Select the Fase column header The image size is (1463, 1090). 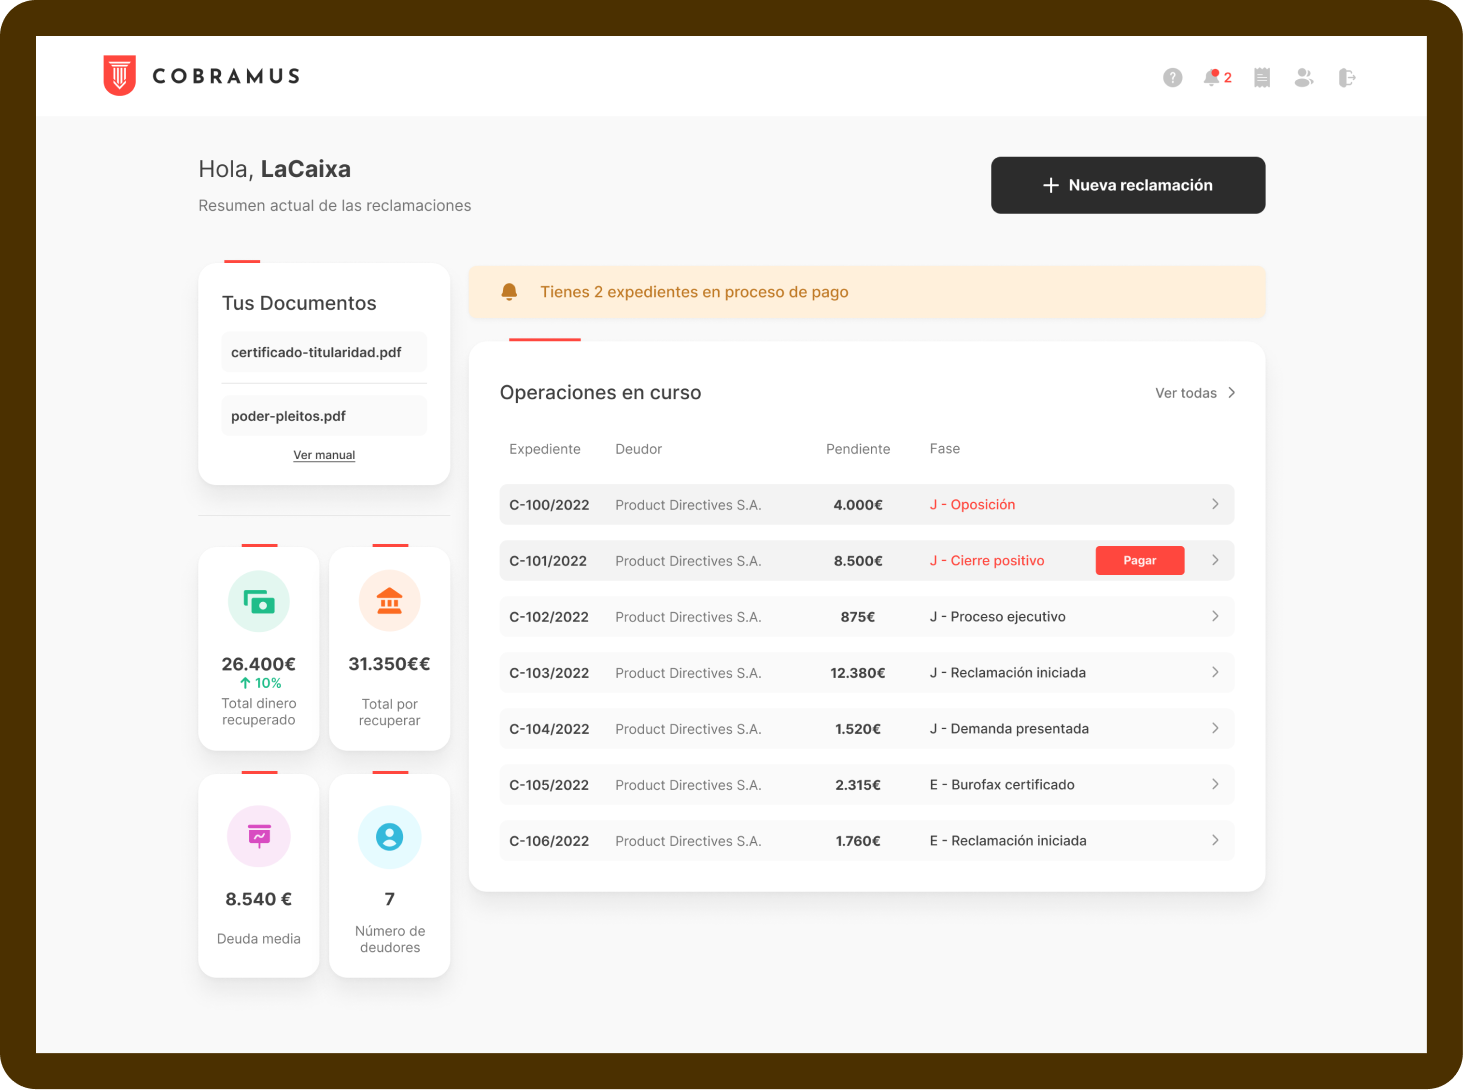pyautogui.click(x=945, y=449)
